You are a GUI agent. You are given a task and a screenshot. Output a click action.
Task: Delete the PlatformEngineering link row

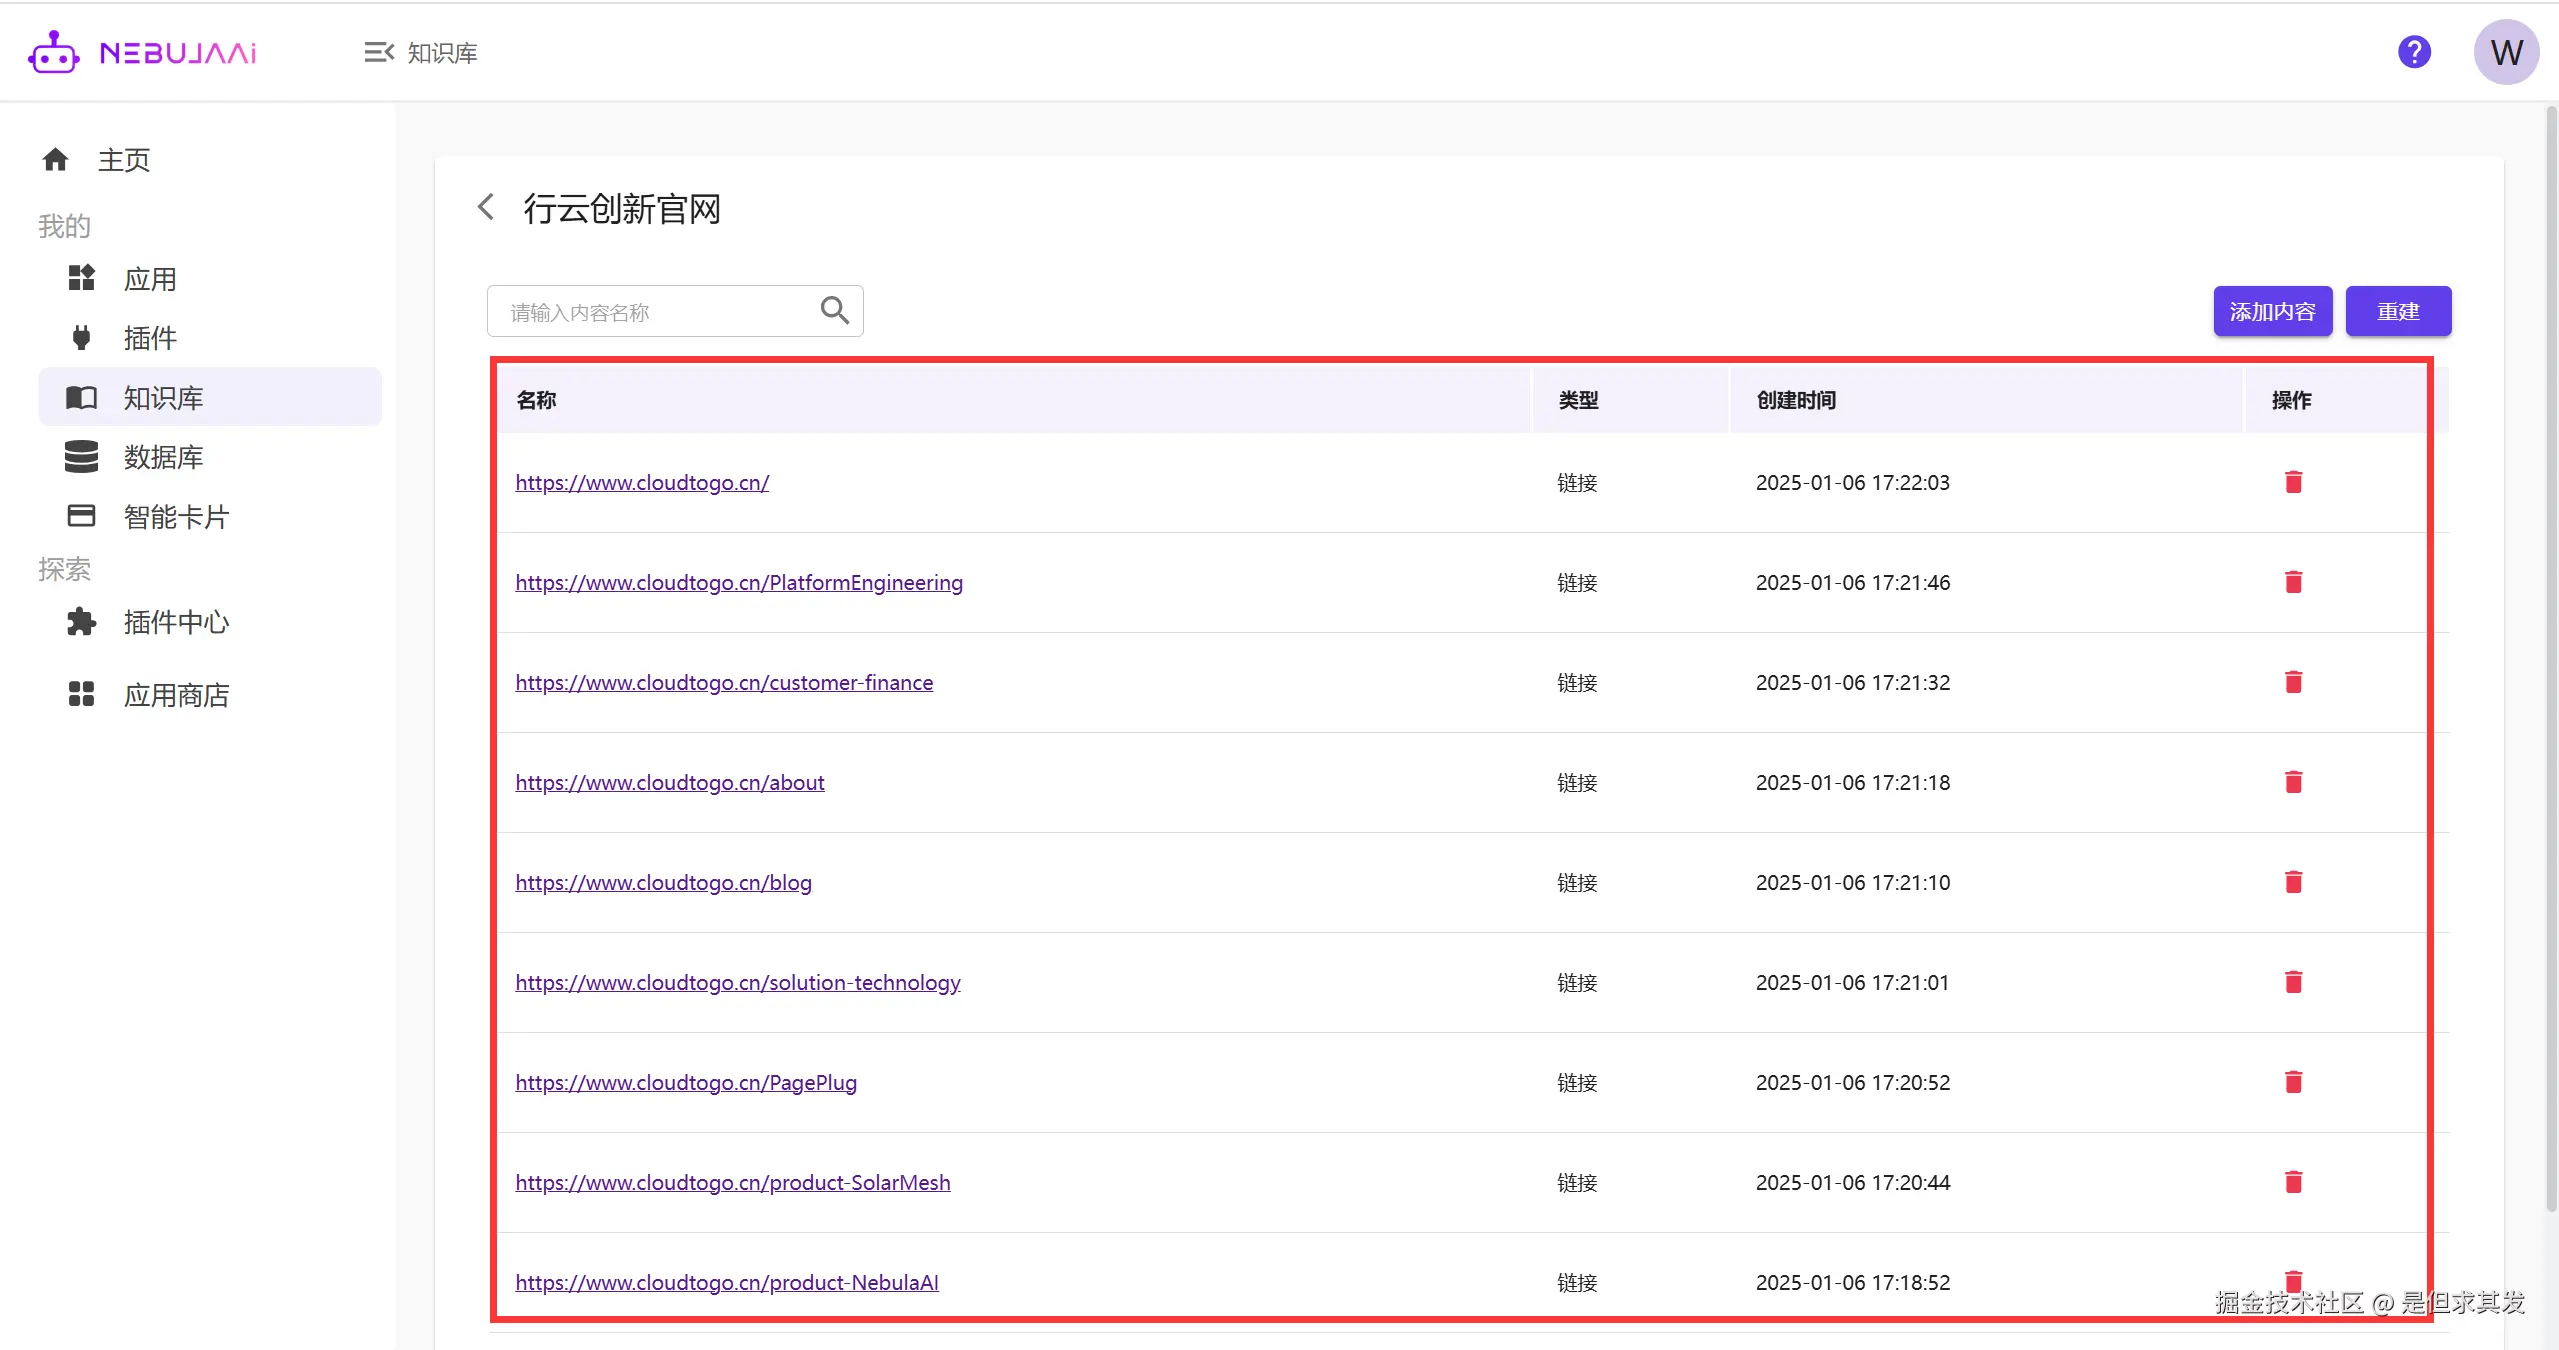coord(2293,582)
